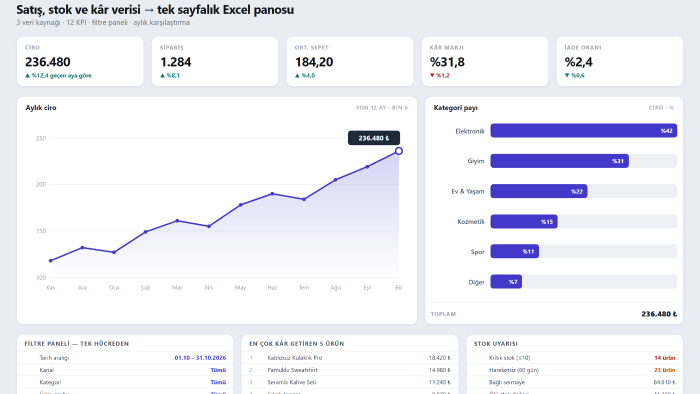700x394 pixels.
Task: Click the Mar month axis label
Action: coord(177,287)
